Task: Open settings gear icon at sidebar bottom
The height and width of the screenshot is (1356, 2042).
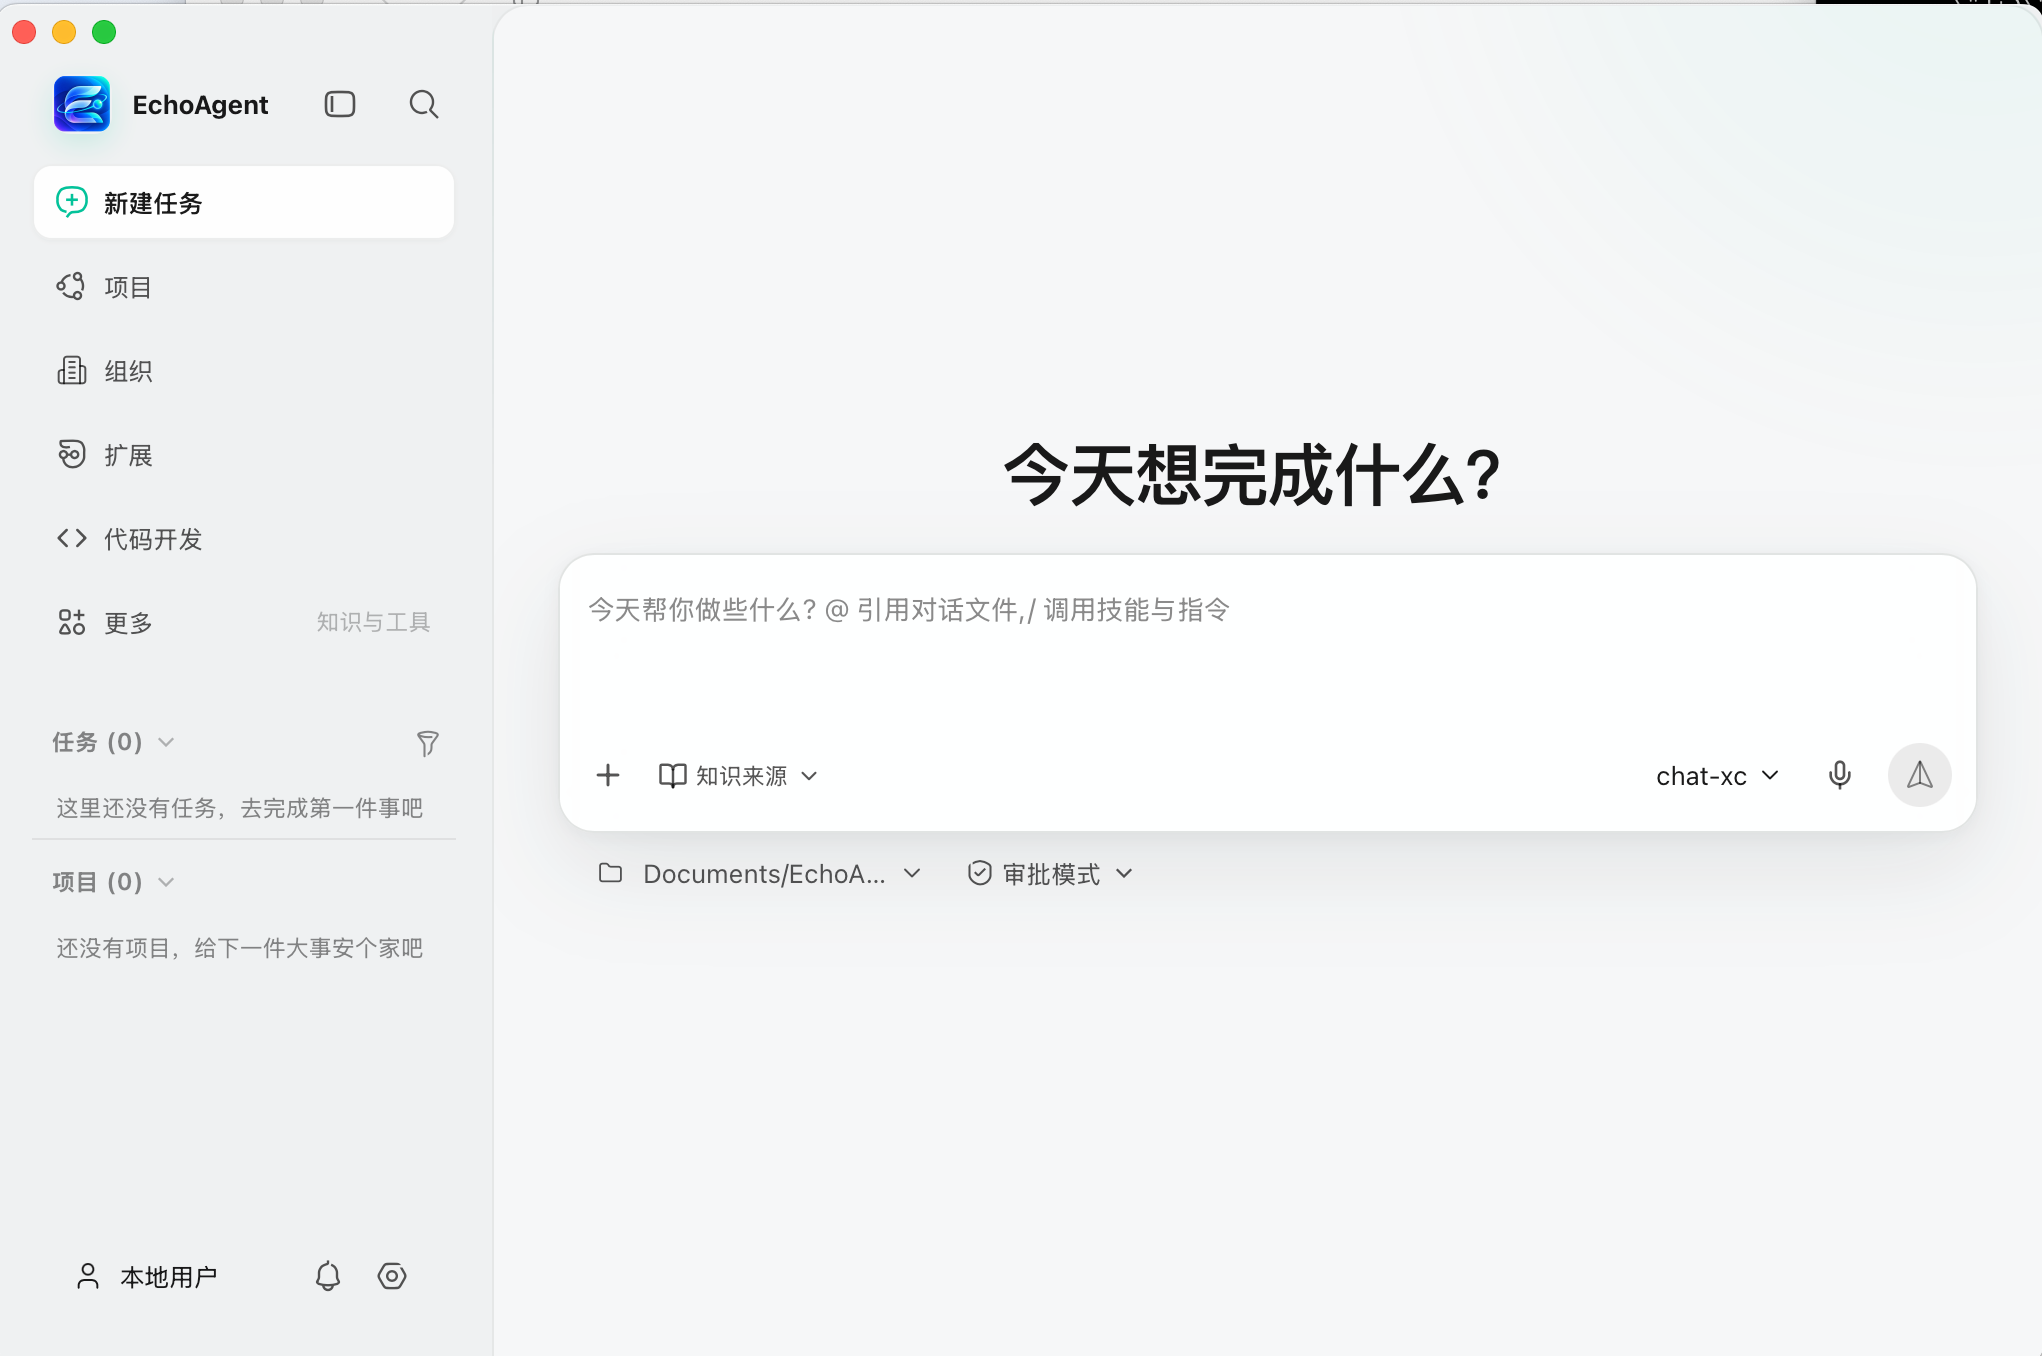Action: tap(392, 1276)
